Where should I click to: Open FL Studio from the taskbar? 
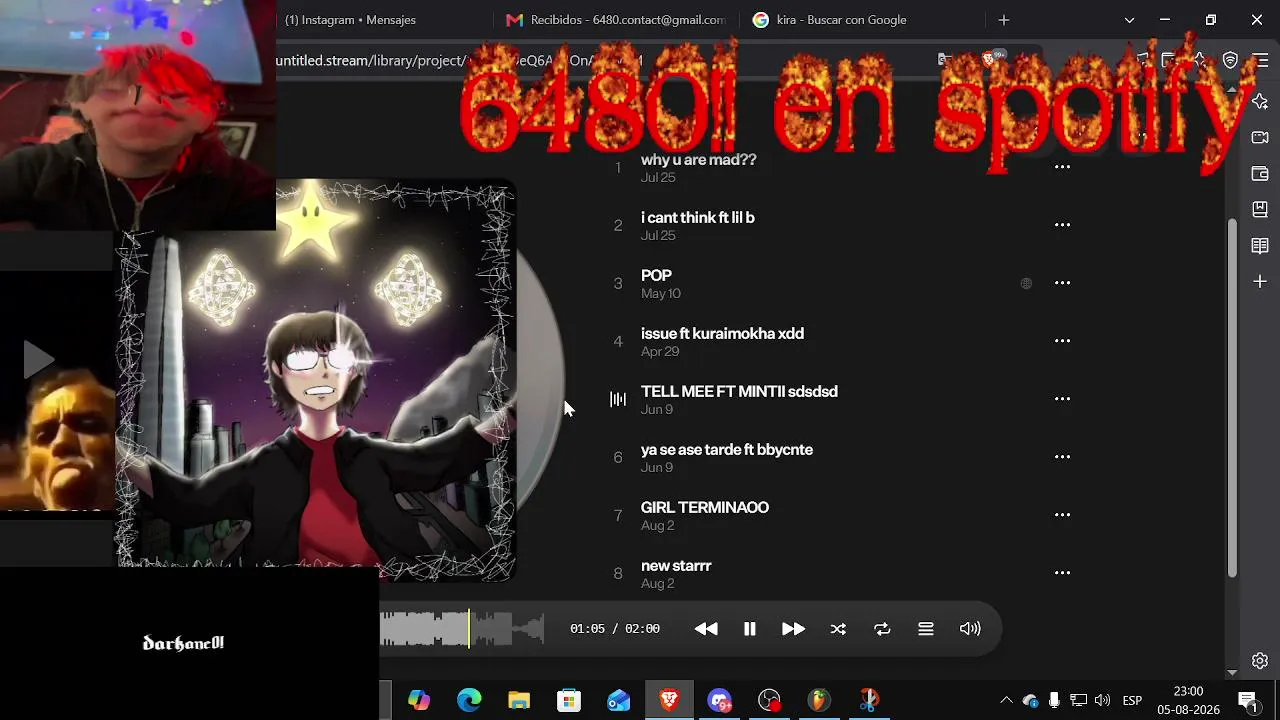(x=819, y=700)
